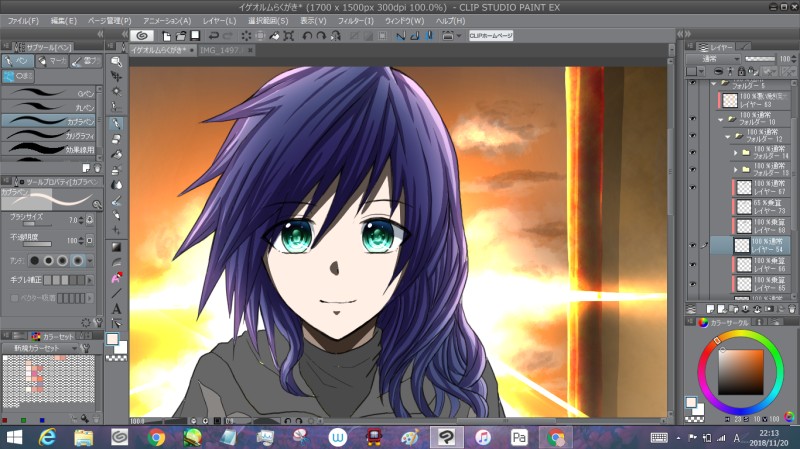The height and width of the screenshot is (449, 800).
Task: Select the straight line Figure tool in toolbox
Action: pyautogui.click(x=116, y=293)
